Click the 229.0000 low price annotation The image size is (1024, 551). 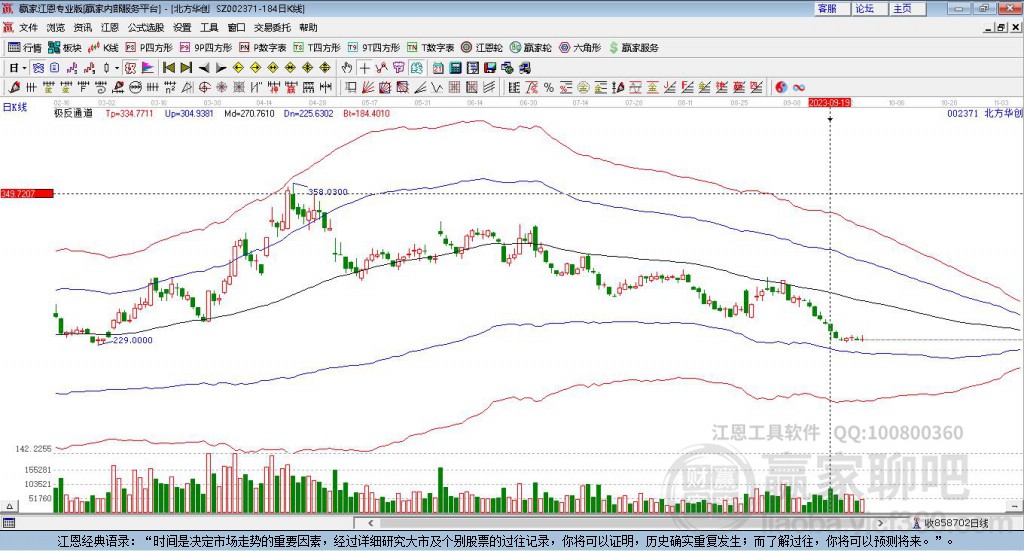tap(133, 340)
